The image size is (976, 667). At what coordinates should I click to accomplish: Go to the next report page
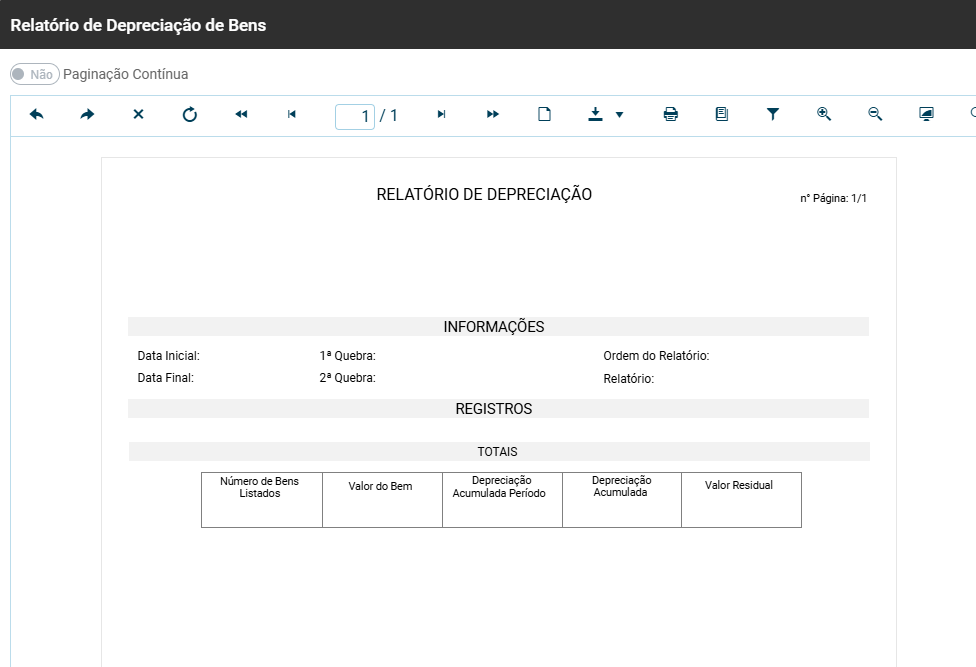coord(441,115)
